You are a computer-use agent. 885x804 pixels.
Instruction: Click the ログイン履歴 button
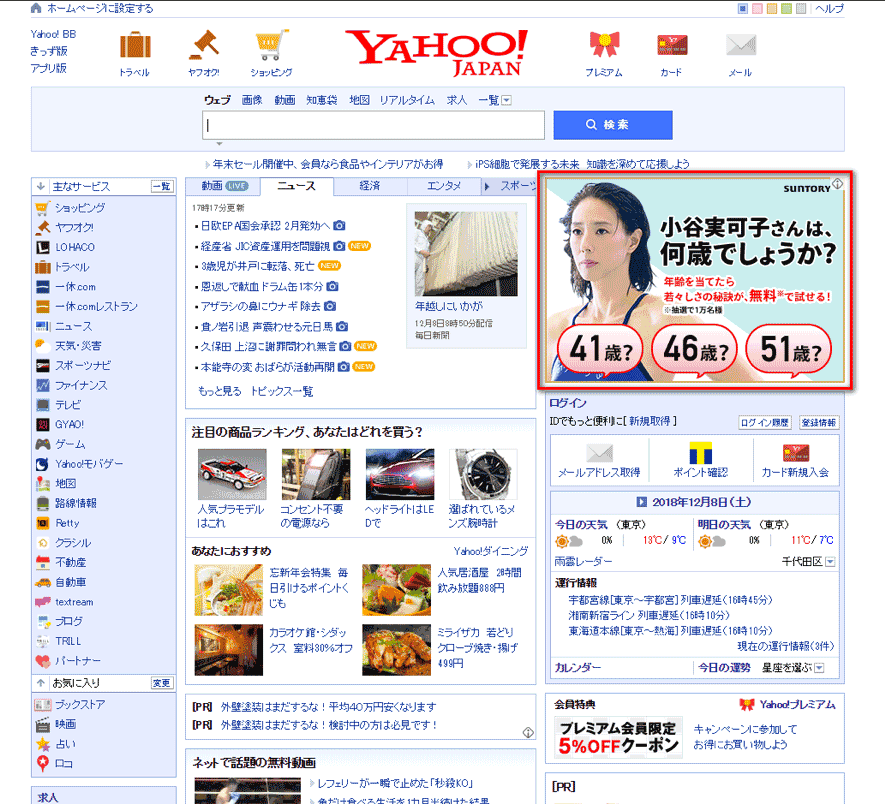point(765,423)
